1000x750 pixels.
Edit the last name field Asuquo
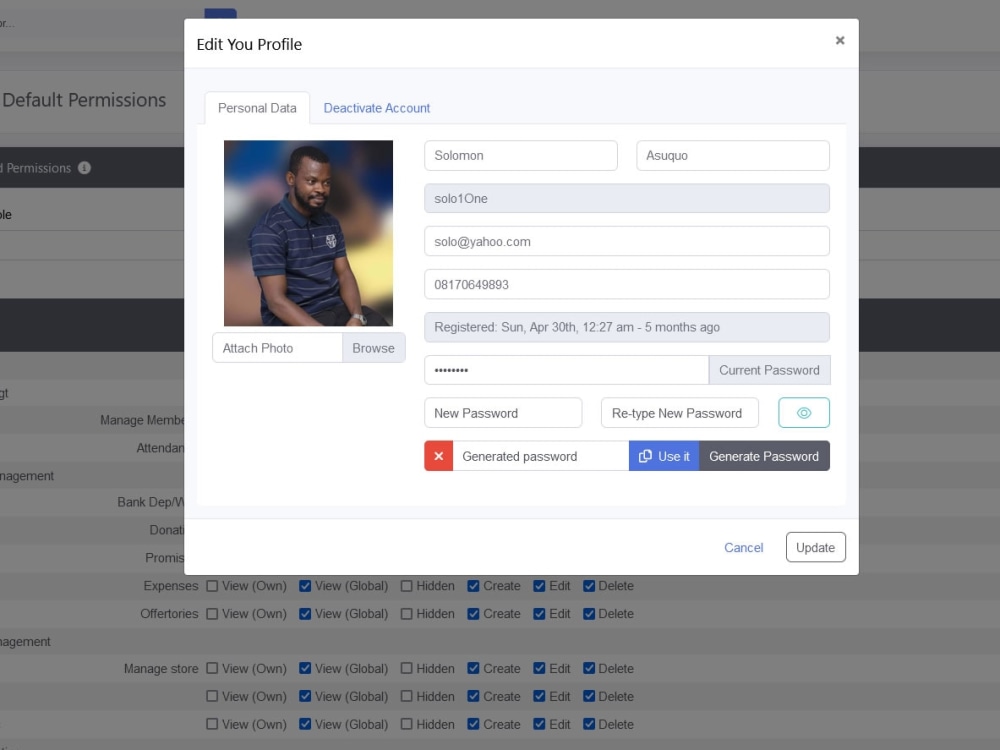pos(733,156)
